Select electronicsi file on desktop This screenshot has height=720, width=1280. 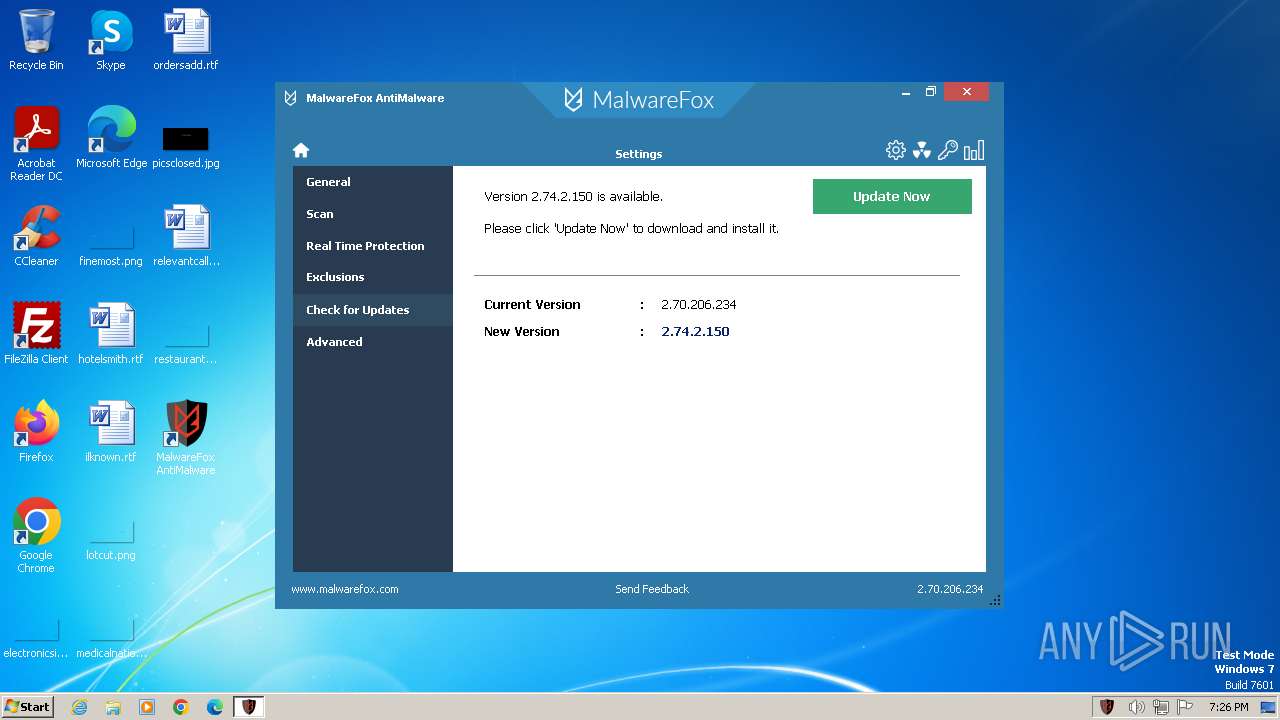tap(36, 637)
